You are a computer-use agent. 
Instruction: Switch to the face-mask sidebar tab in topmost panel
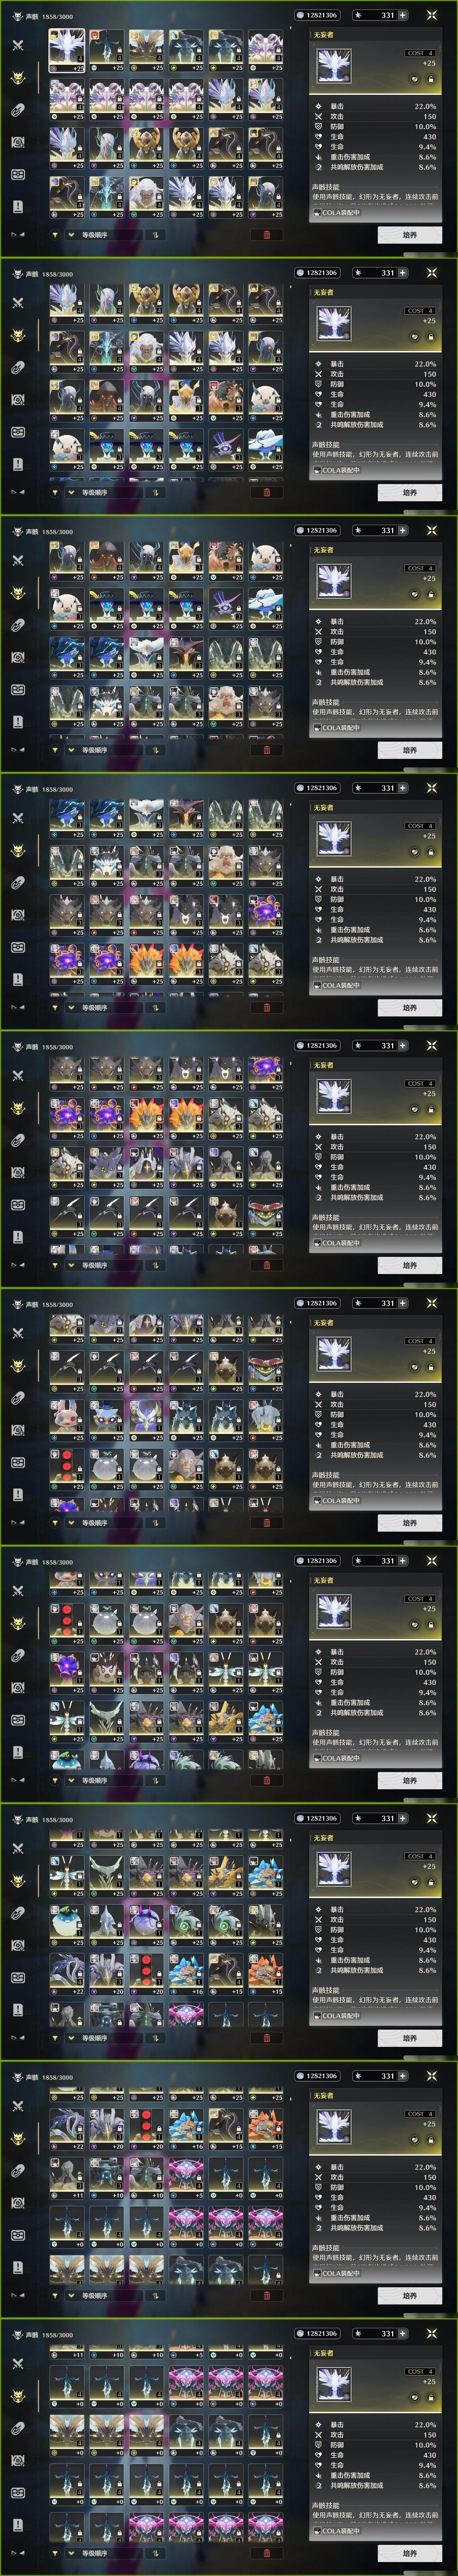click(x=17, y=174)
